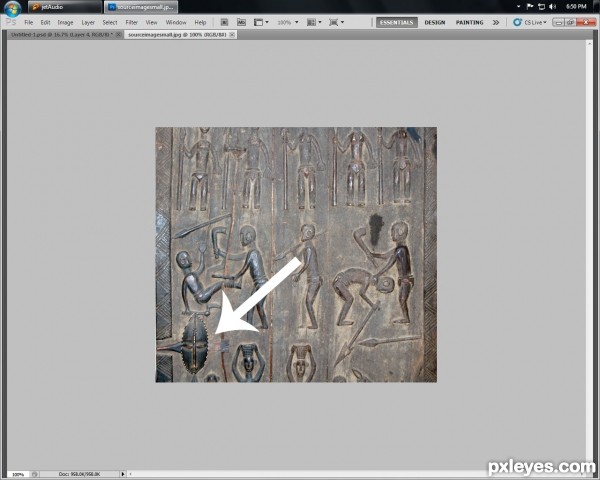Open the View menu
The image size is (600, 480).
coord(152,23)
